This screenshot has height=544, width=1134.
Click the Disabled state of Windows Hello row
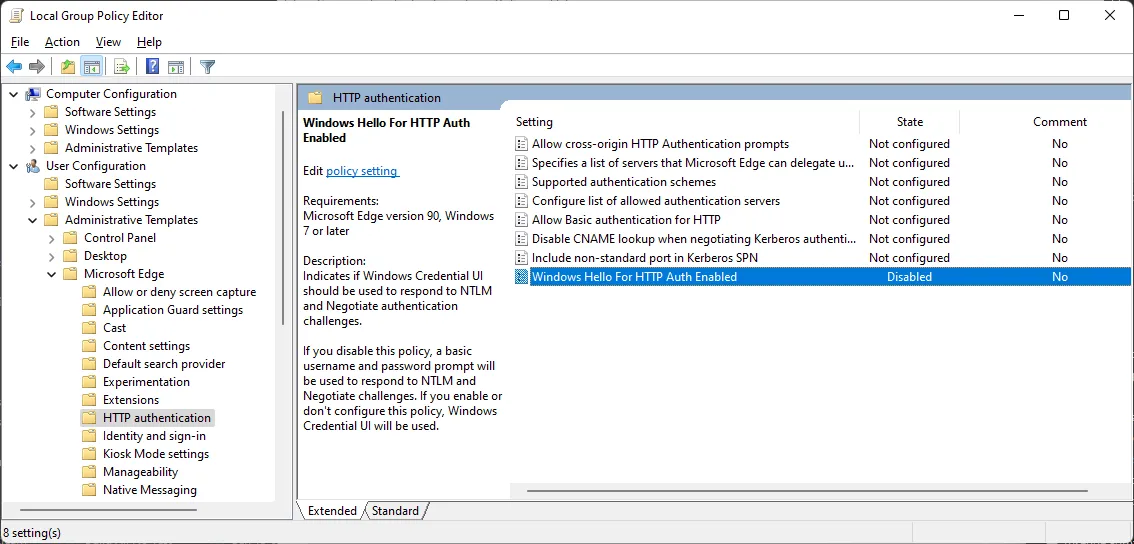point(910,276)
